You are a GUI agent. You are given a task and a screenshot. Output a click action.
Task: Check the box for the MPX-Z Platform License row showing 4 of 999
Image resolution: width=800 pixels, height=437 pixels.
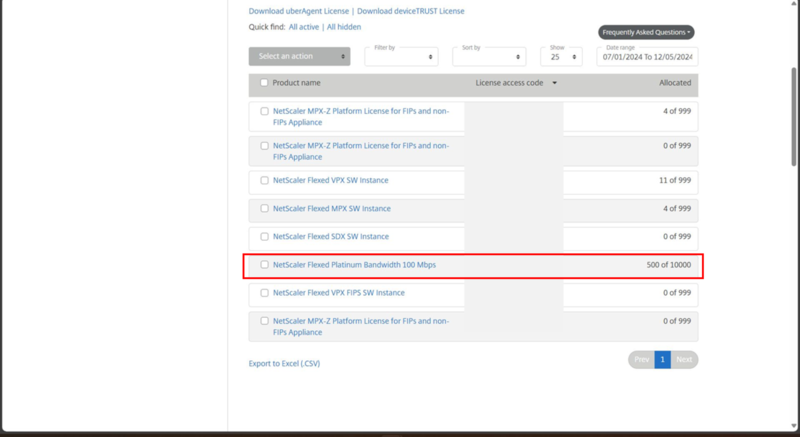click(x=264, y=111)
